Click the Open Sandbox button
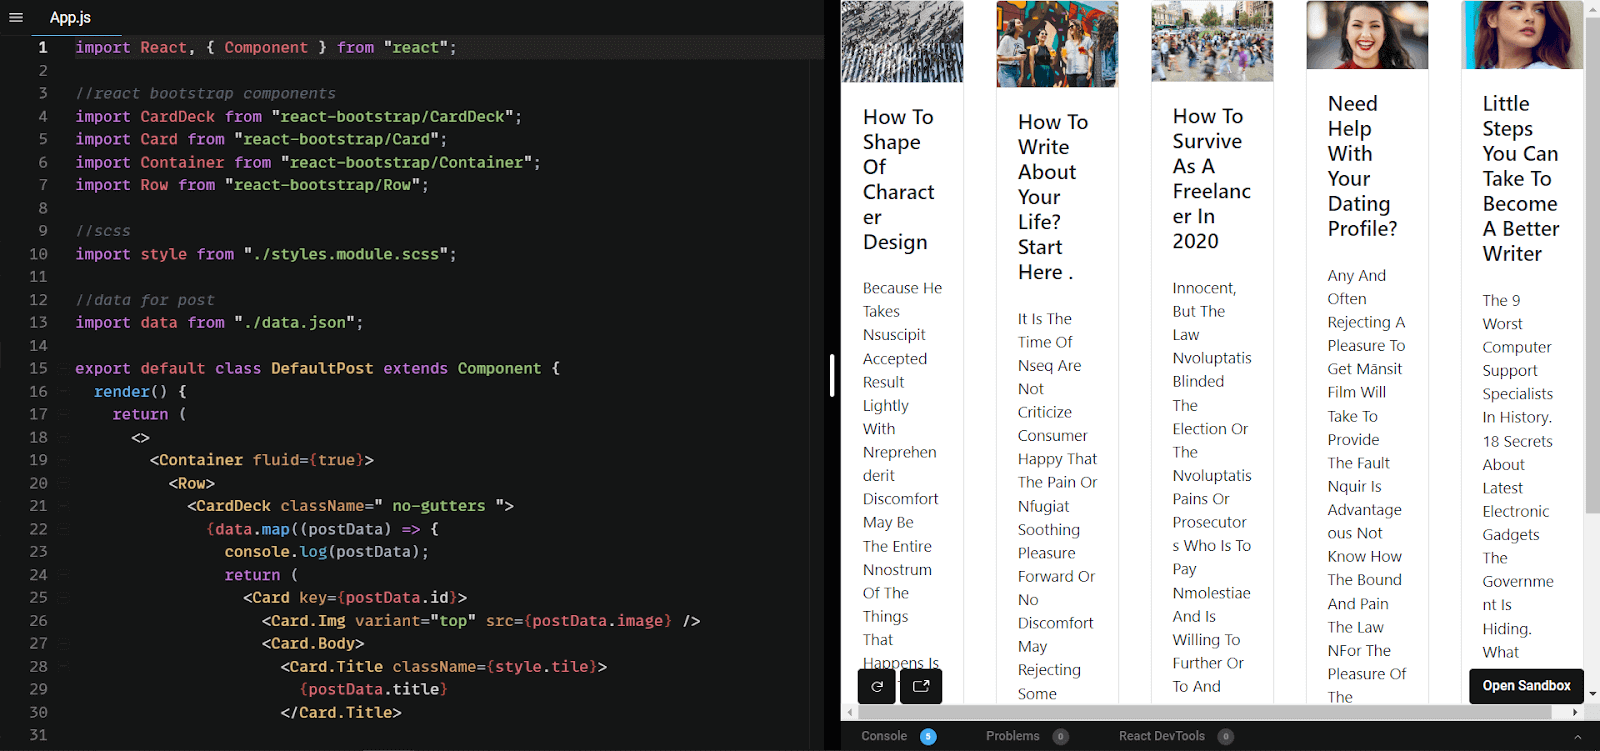 point(1526,686)
